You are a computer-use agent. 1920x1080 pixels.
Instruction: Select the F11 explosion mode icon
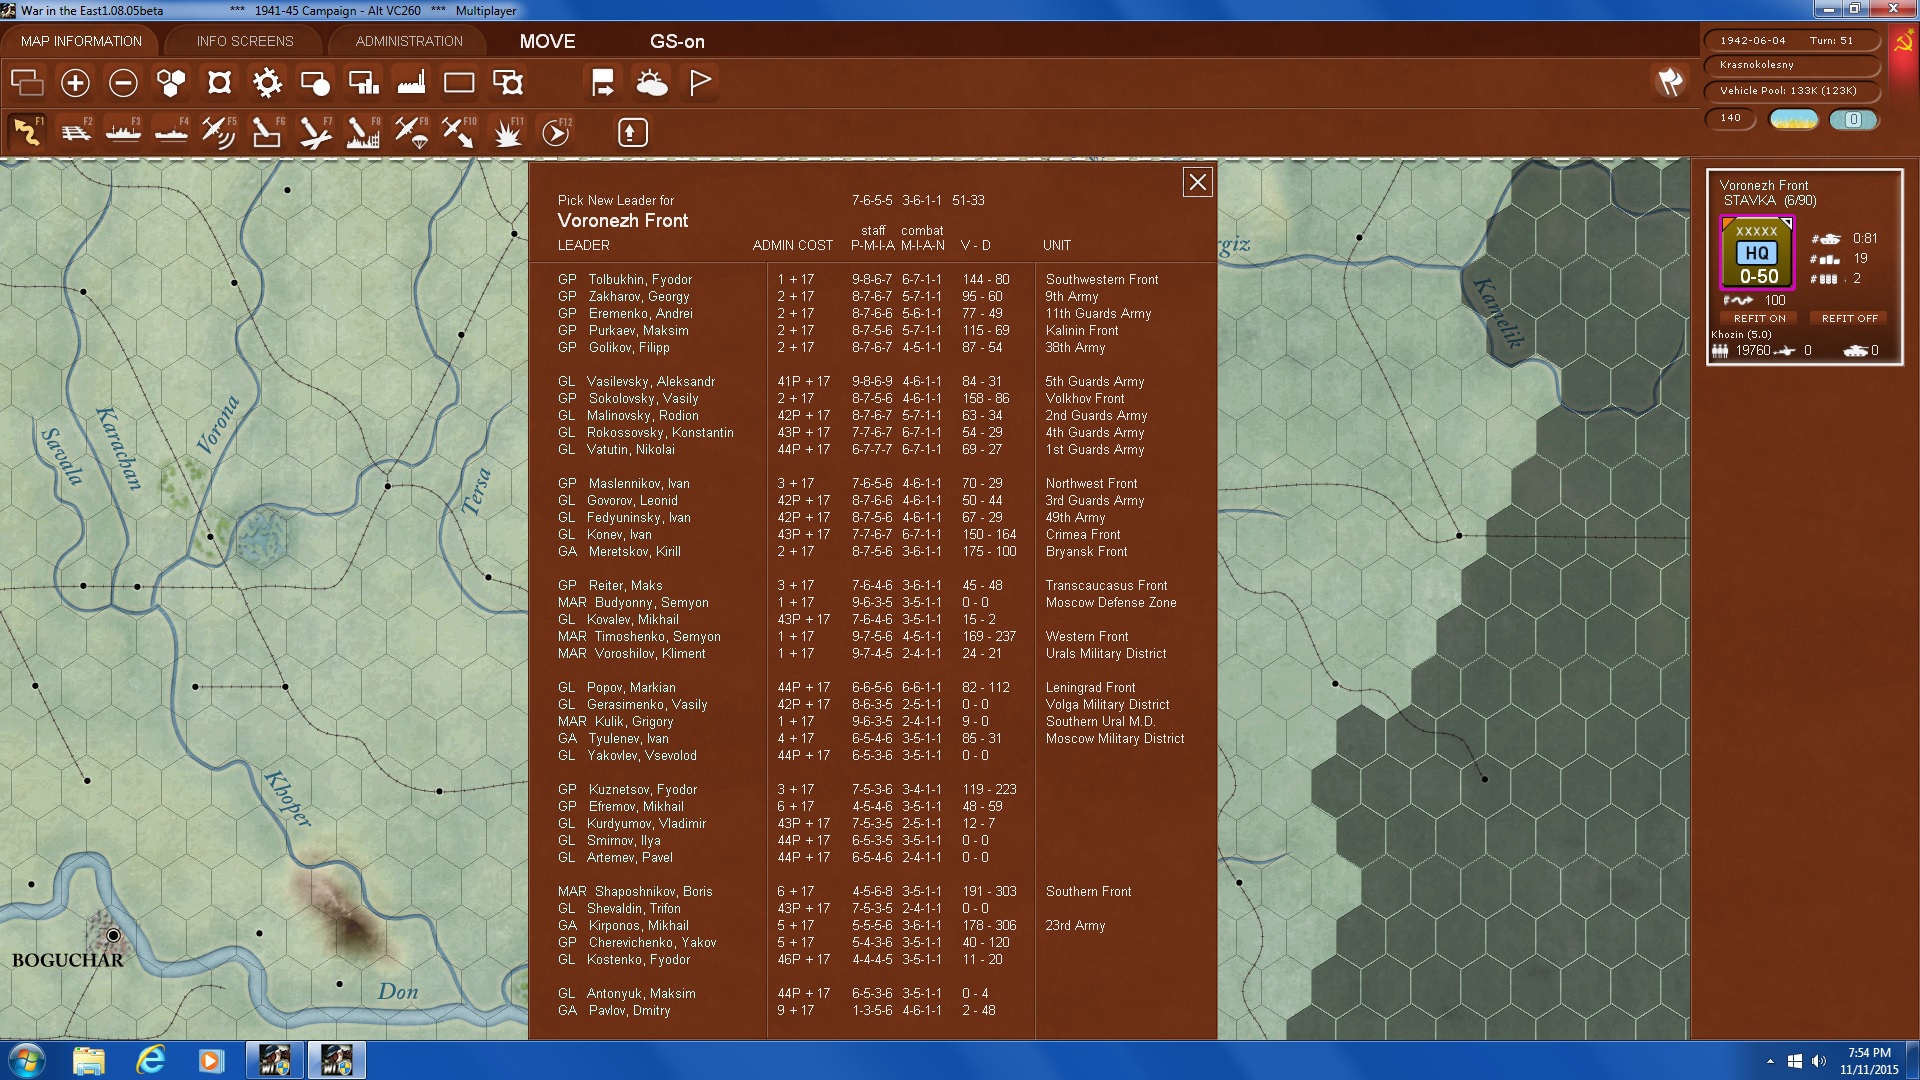(508, 132)
